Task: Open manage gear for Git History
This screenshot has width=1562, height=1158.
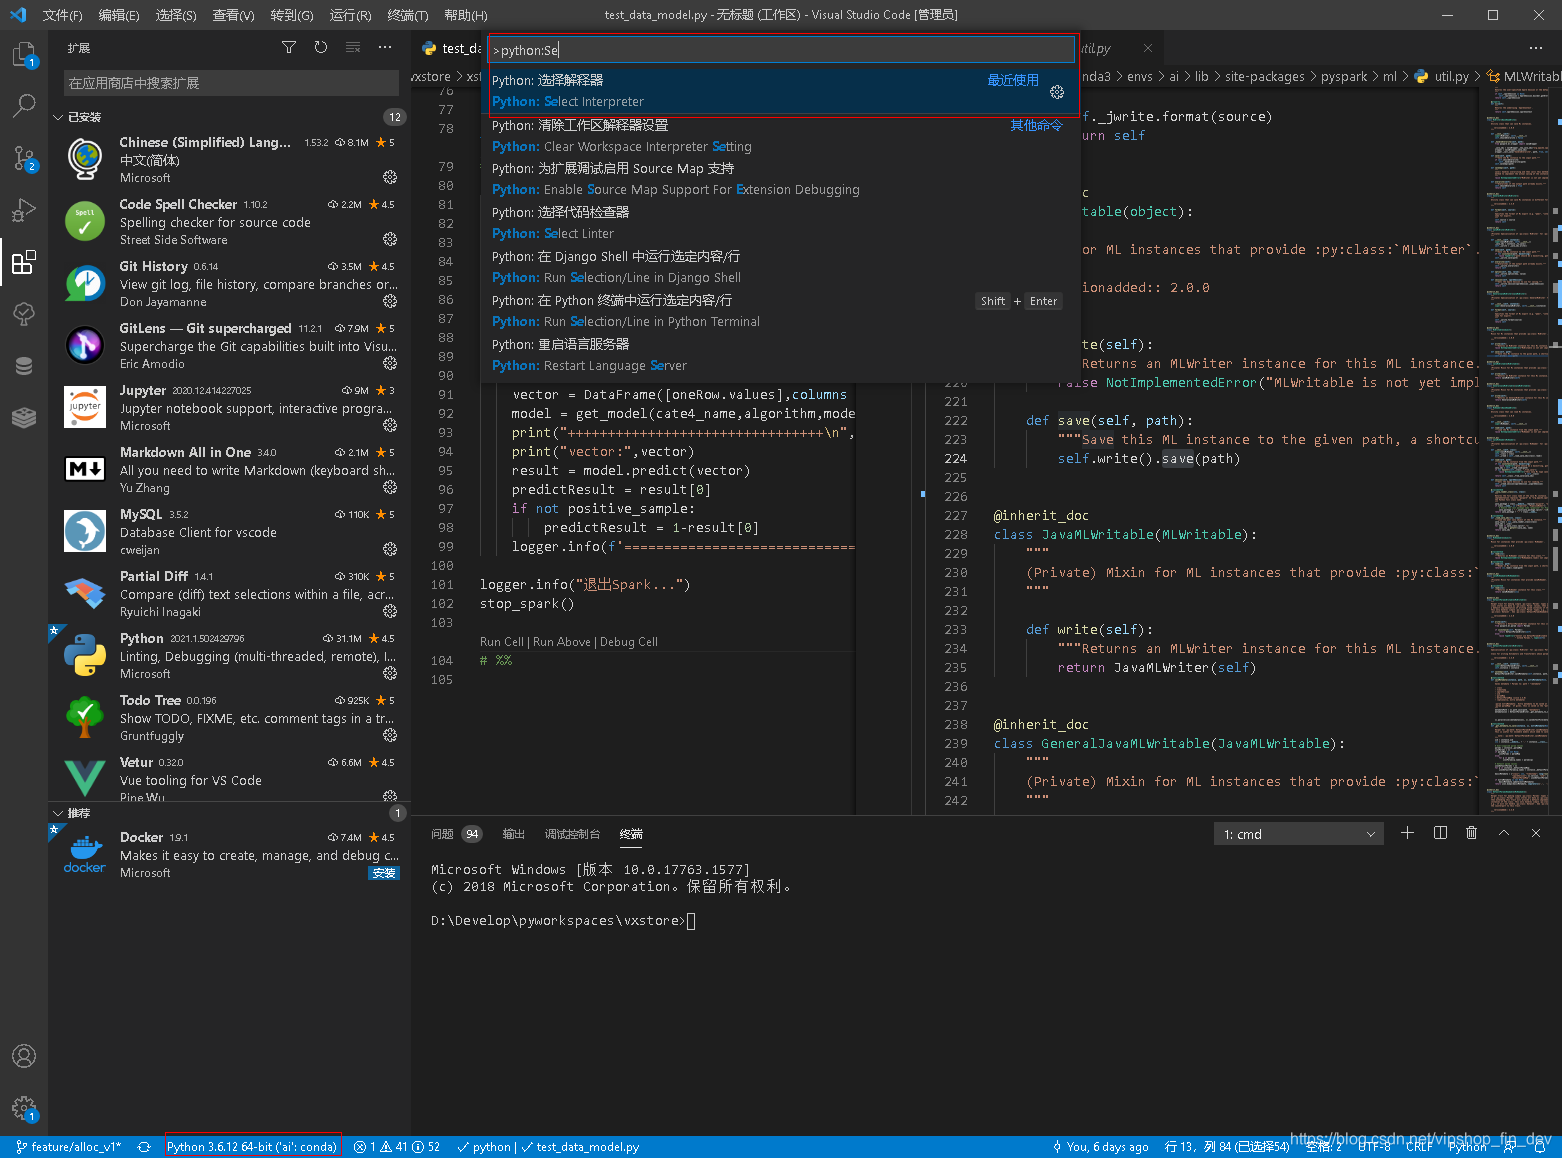Action: (x=390, y=301)
